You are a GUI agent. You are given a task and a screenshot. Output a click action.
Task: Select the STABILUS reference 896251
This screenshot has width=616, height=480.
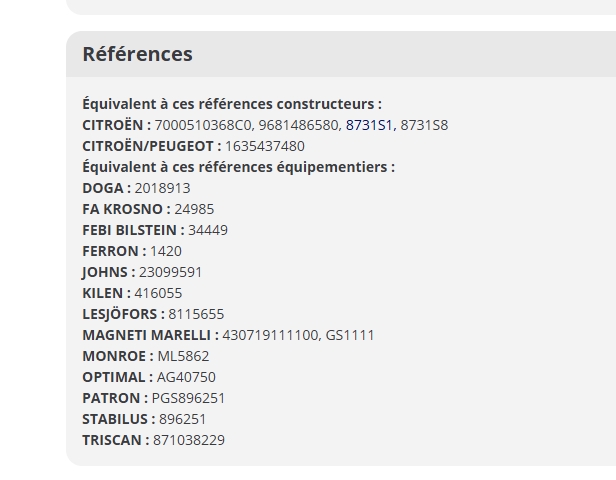[x=183, y=419]
